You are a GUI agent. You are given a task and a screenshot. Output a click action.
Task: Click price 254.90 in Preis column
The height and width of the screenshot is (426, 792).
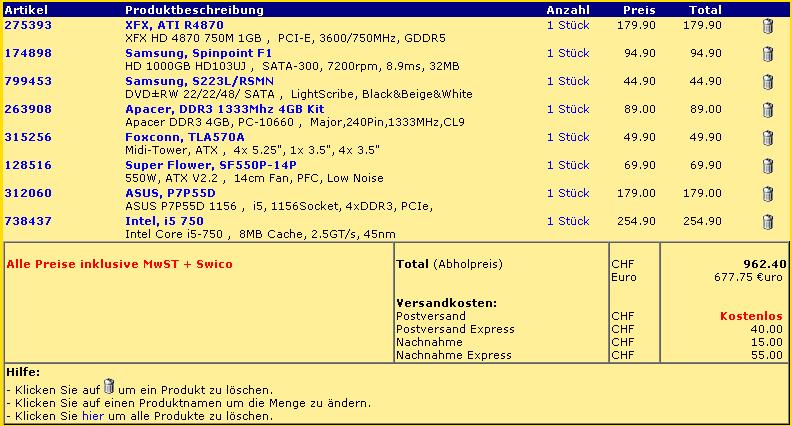point(636,221)
